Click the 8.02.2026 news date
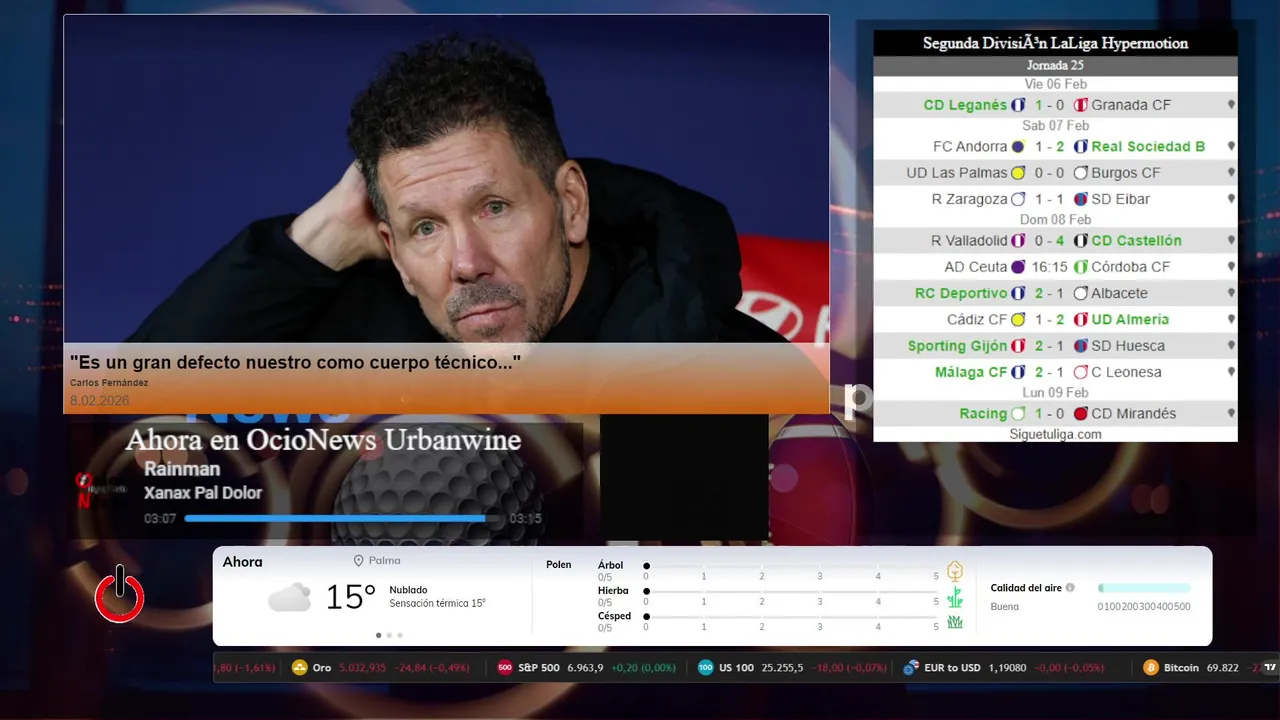 click(99, 401)
